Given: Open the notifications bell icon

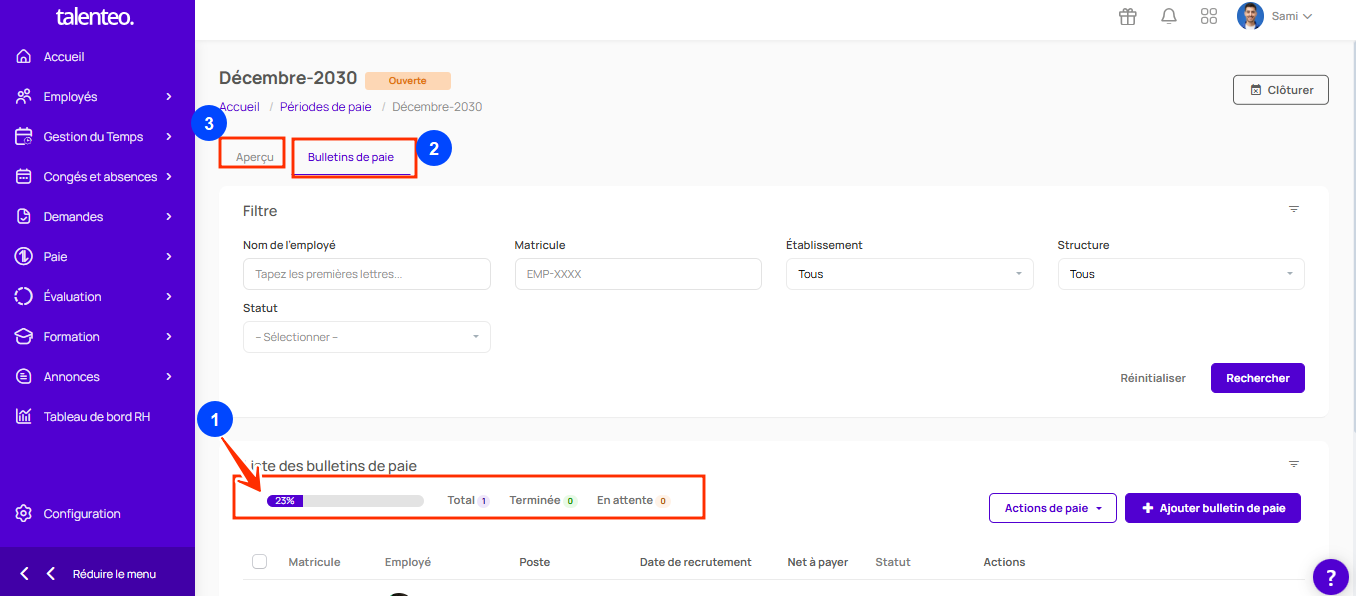Looking at the screenshot, I should (x=1168, y=16).
